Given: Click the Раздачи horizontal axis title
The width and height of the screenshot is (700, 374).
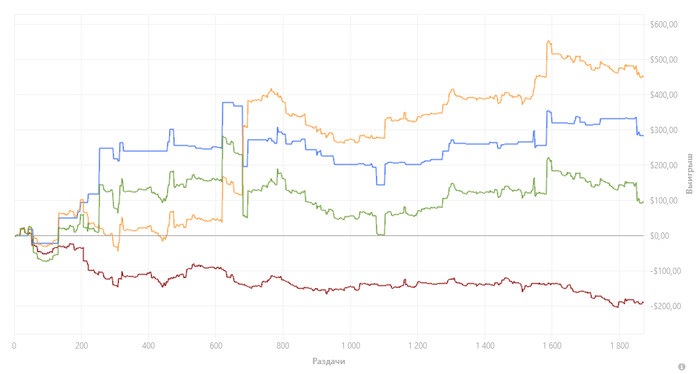Looking at the screenshot, I should 329,361.
